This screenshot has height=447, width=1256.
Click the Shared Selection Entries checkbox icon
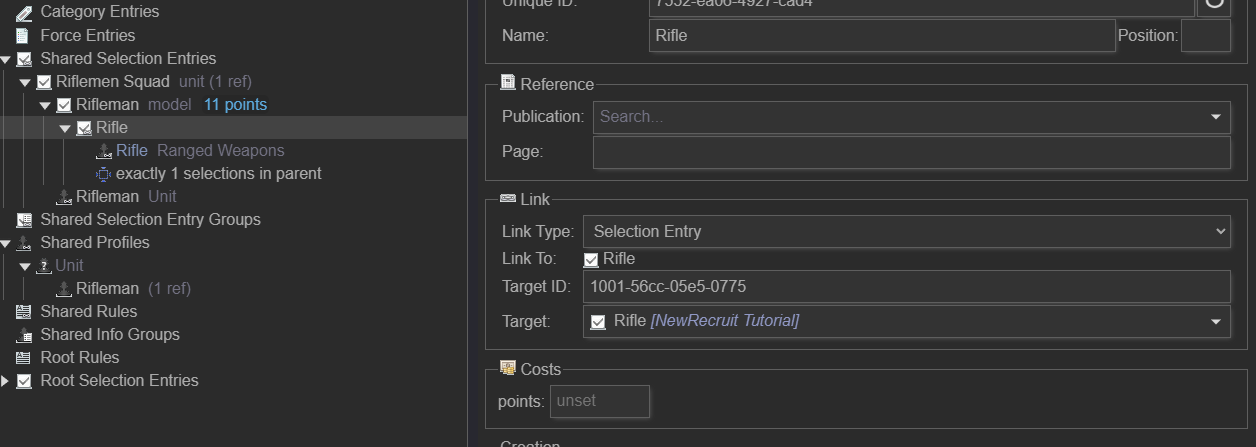(x=24, y=58)
